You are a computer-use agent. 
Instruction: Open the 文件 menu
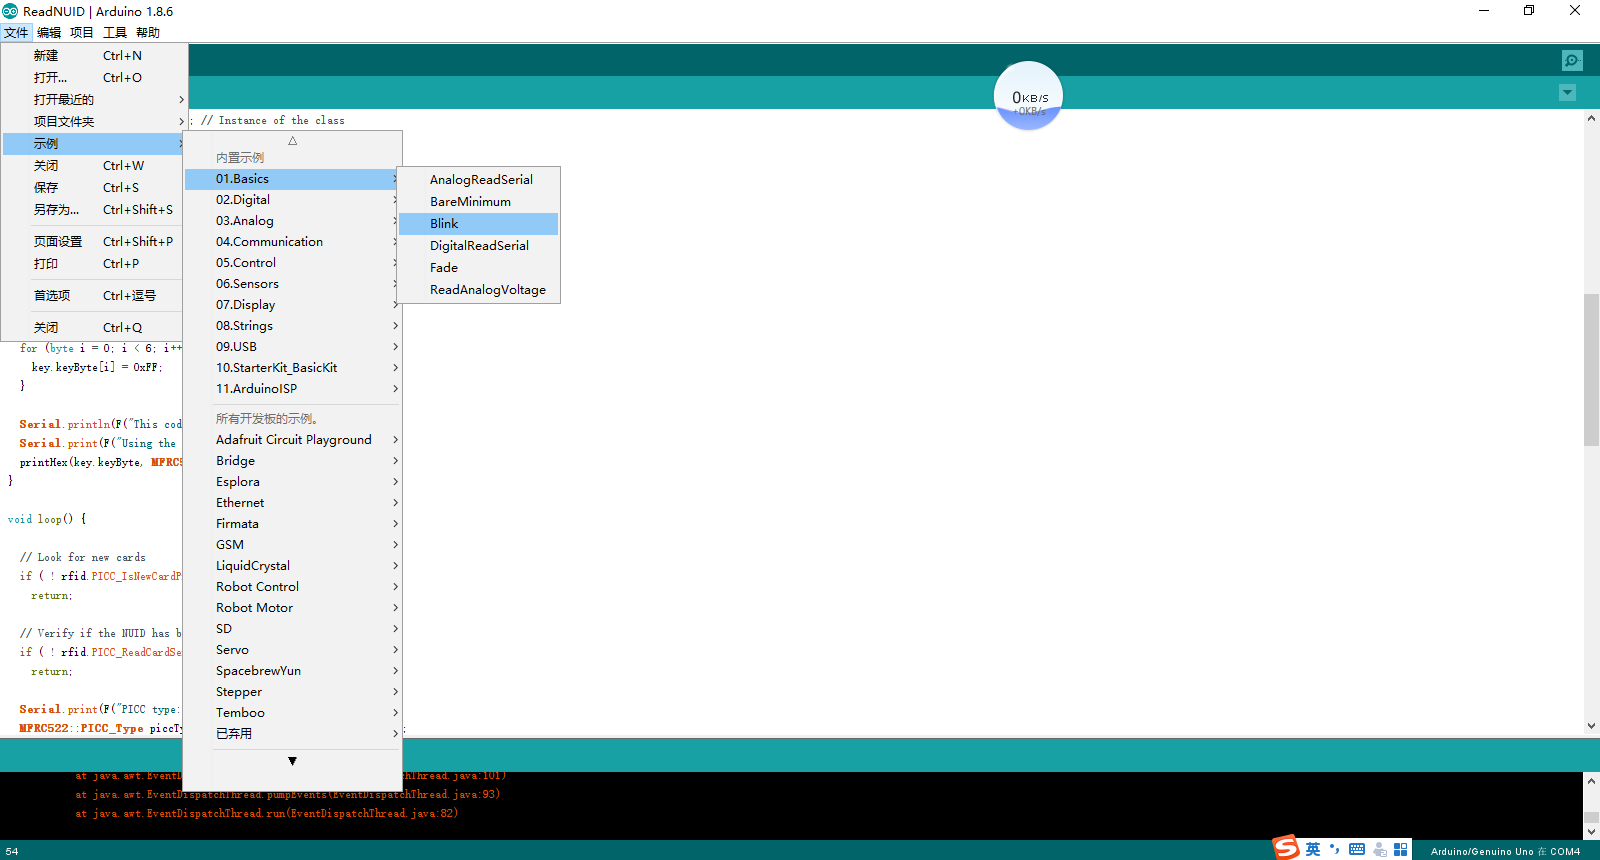coord(16,33)
